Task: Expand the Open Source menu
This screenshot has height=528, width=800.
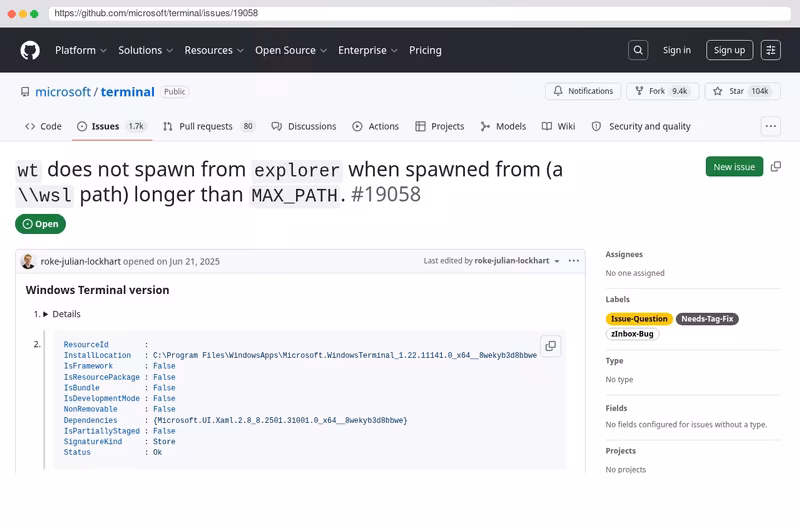Action: point(291,51)
